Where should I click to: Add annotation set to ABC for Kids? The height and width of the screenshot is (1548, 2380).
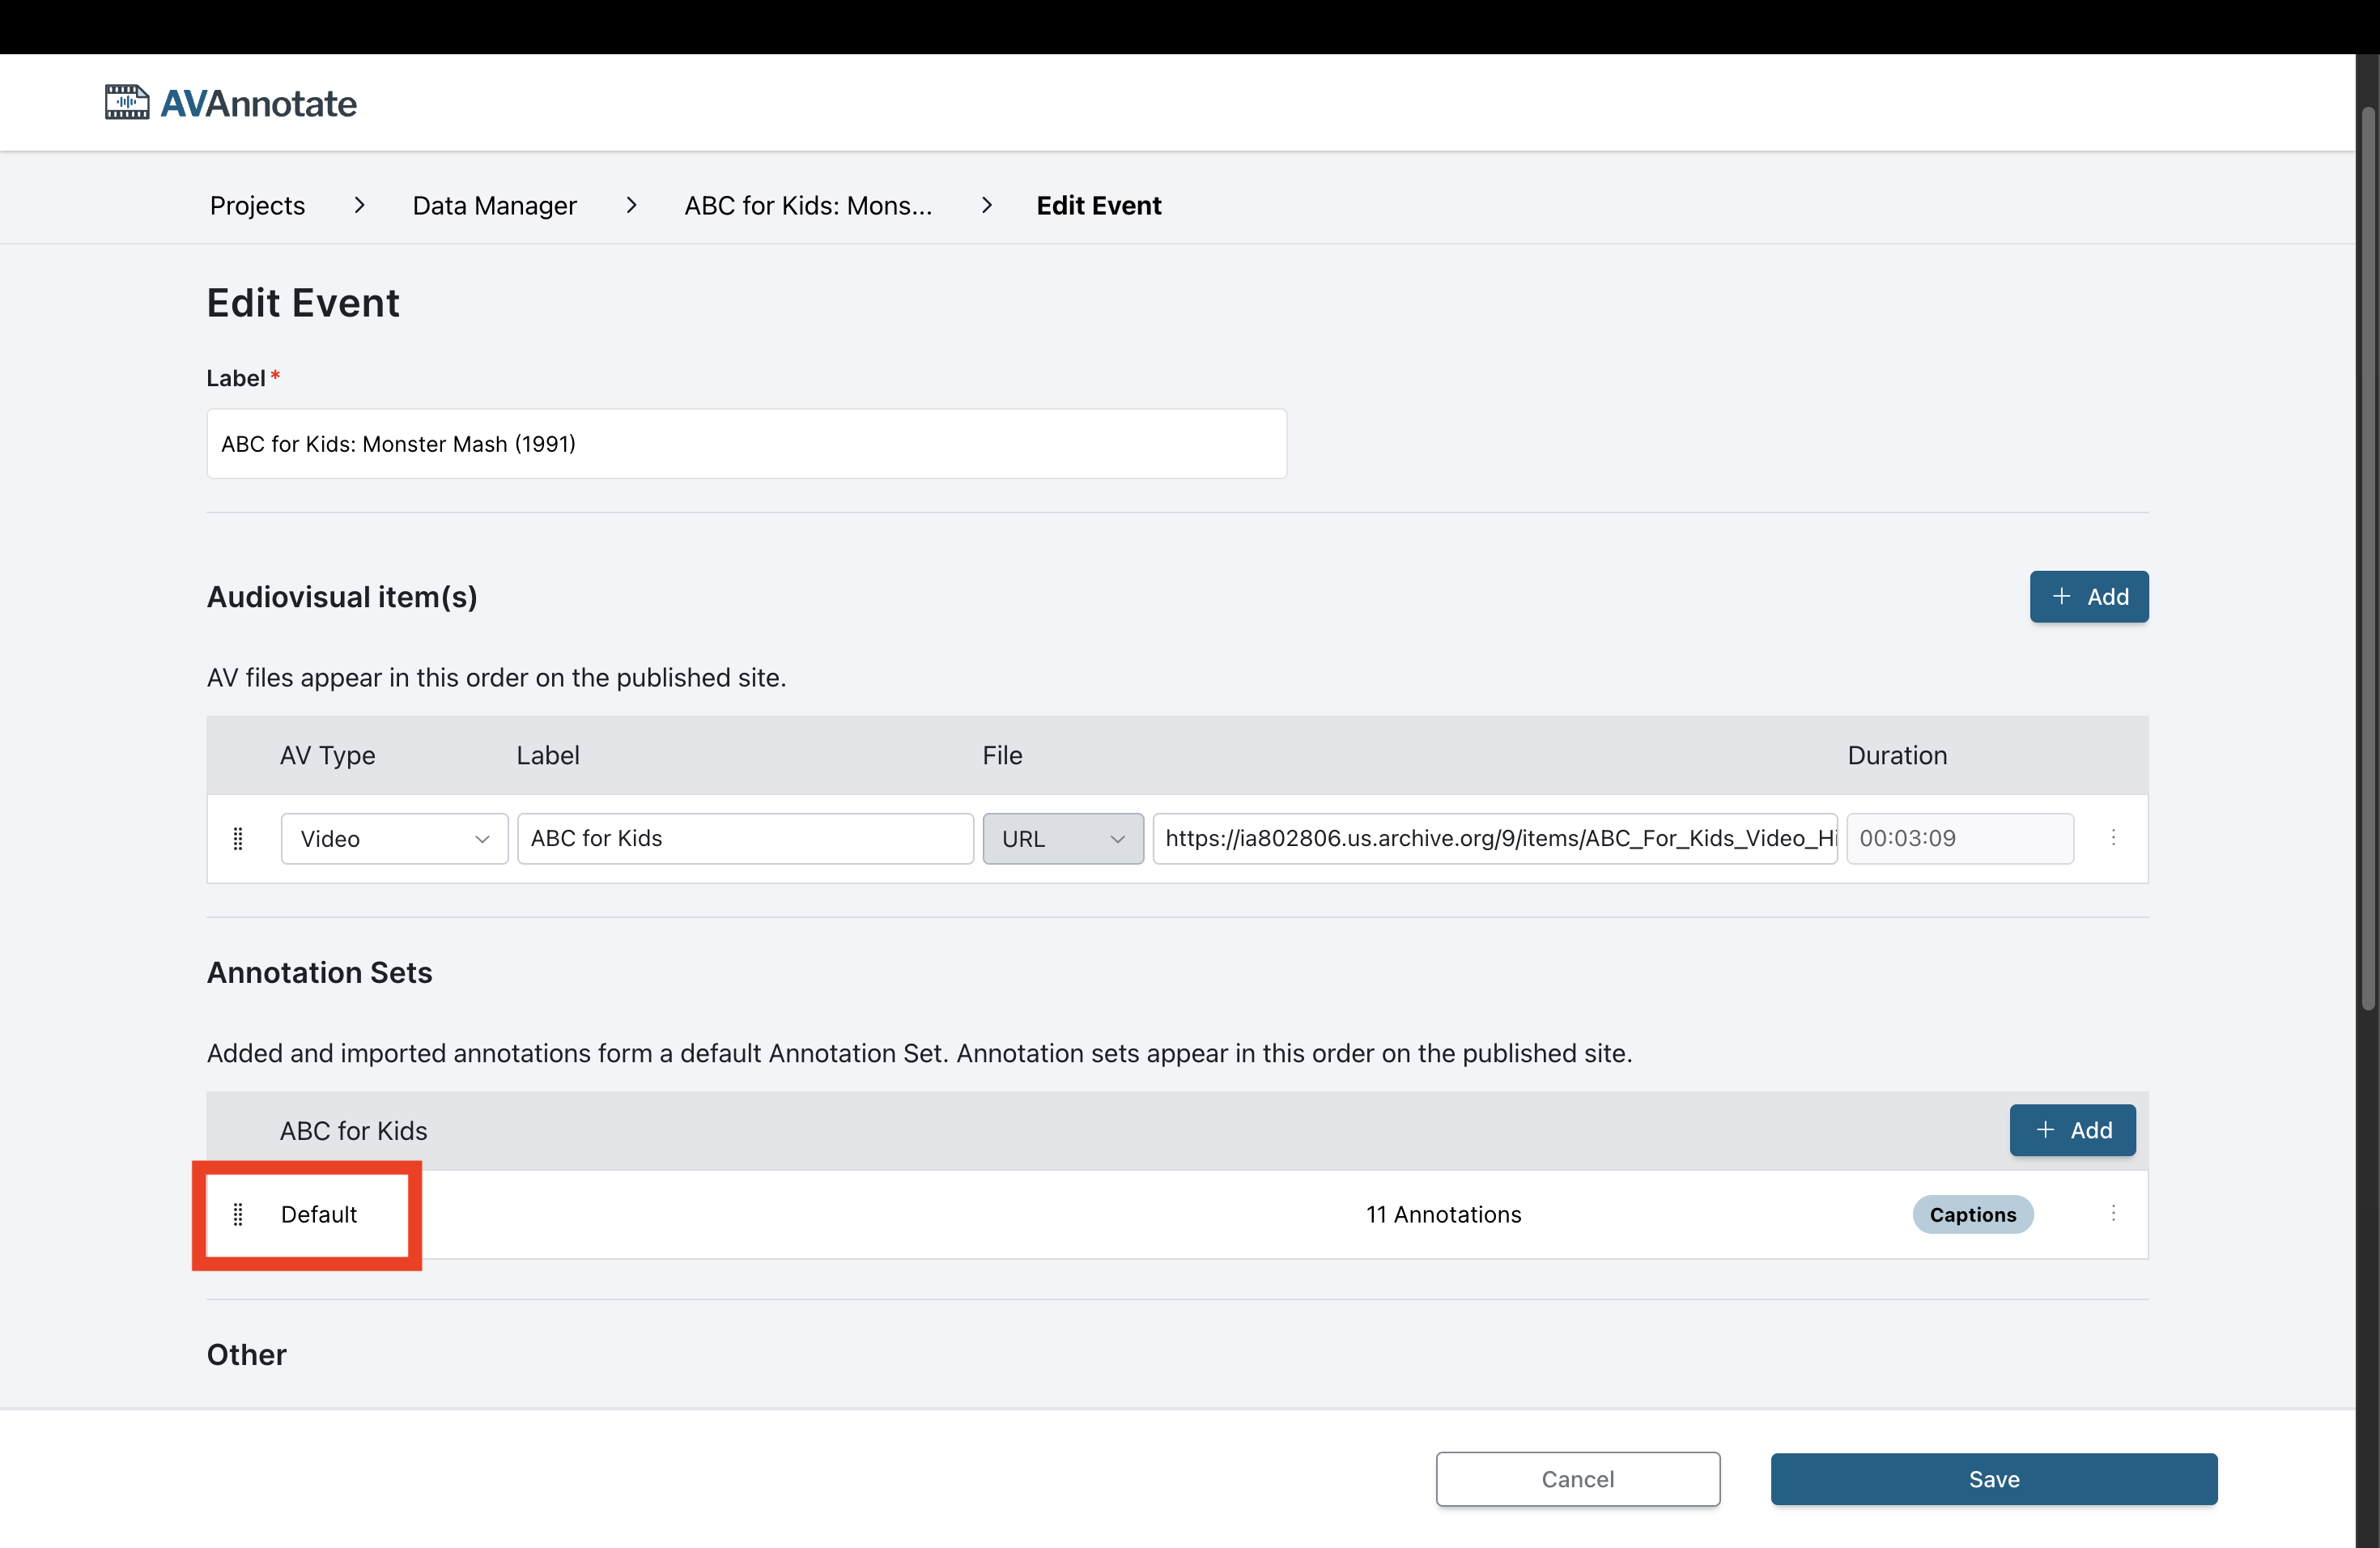click(x=2072, y=1130)
